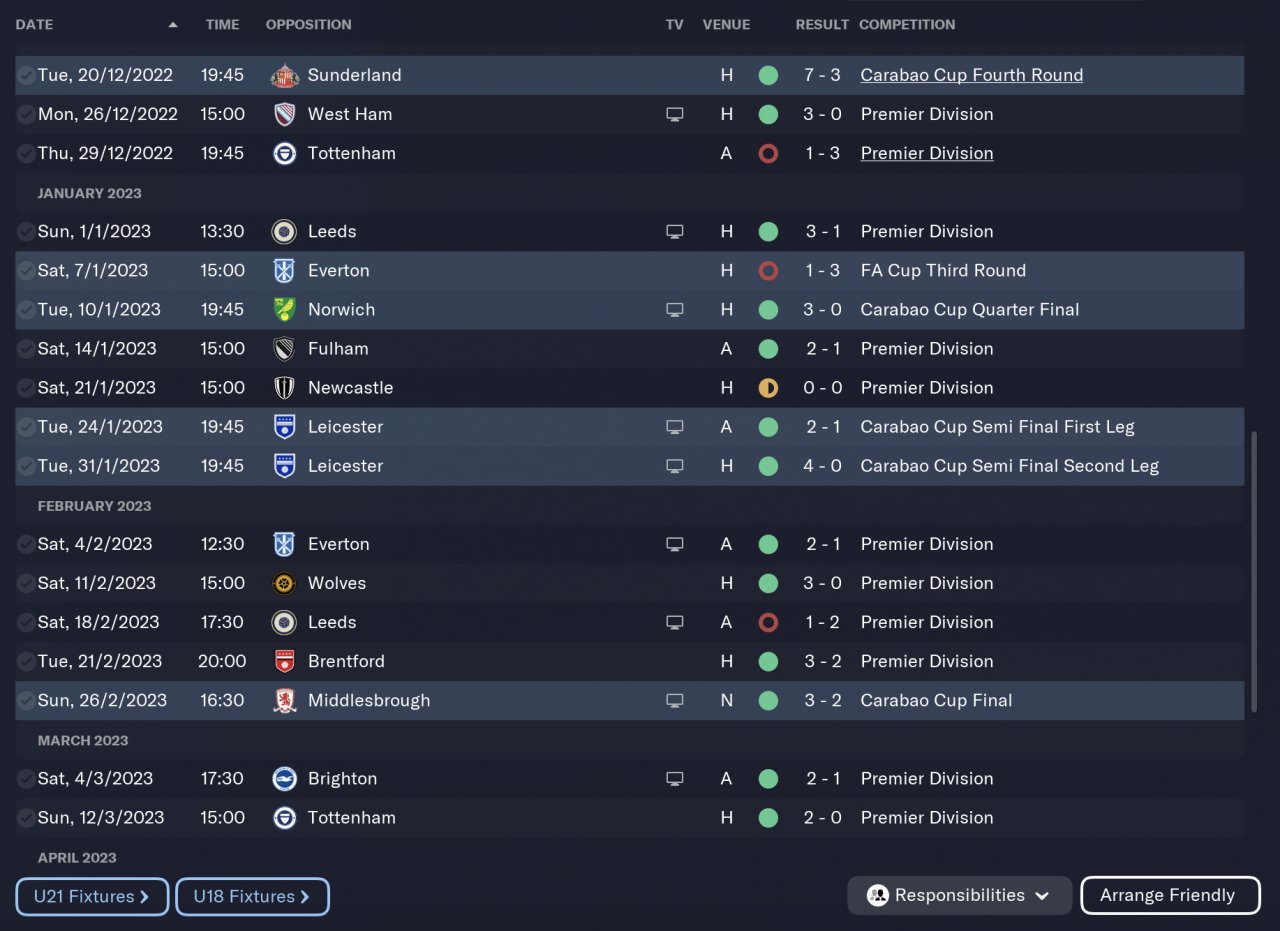Image resolution: width=1280 pixels, height=931 pixels.
Task: Click the Arrange Friendly button
Action: click(x=1169, y=896)
